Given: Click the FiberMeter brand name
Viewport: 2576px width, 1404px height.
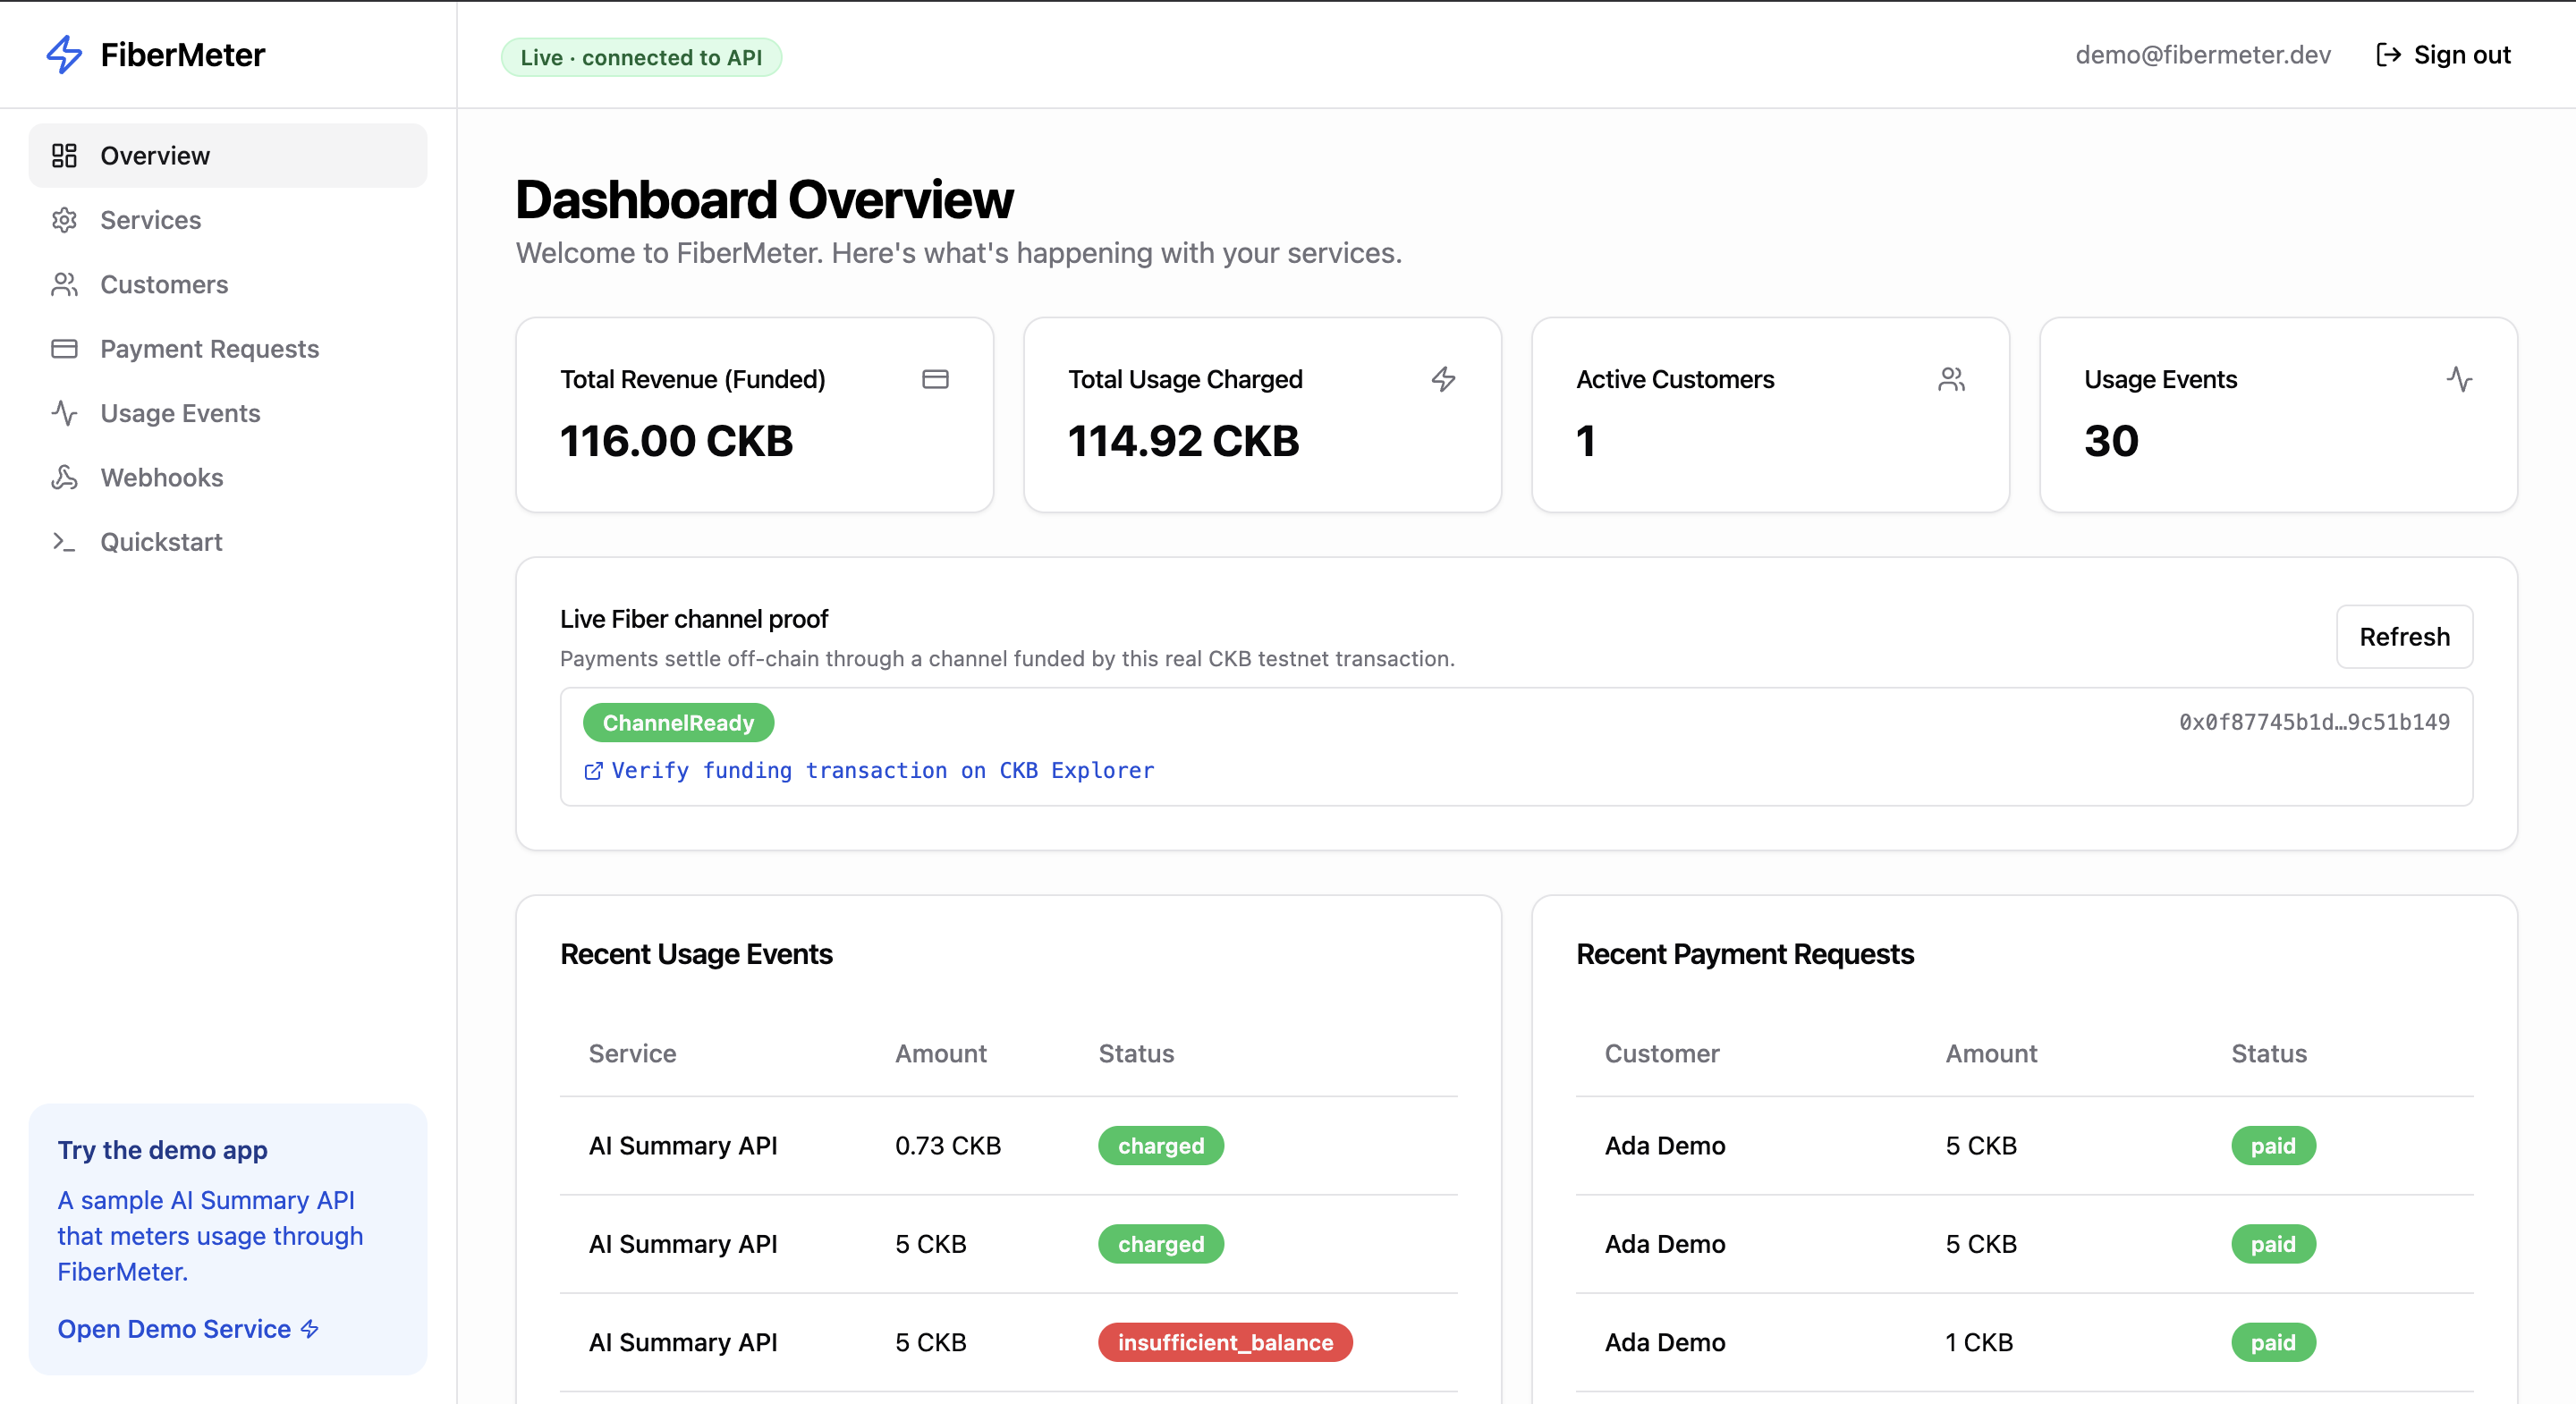Looking at the screenshot, I should (183, 55).
